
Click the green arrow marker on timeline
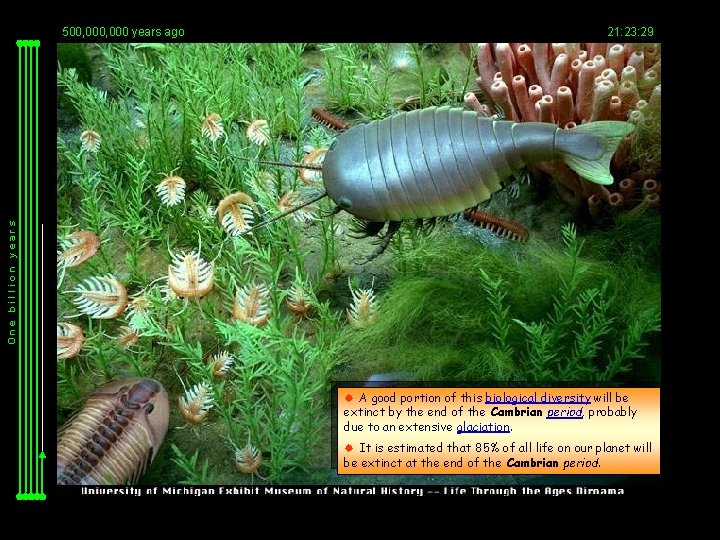(42, 455)
